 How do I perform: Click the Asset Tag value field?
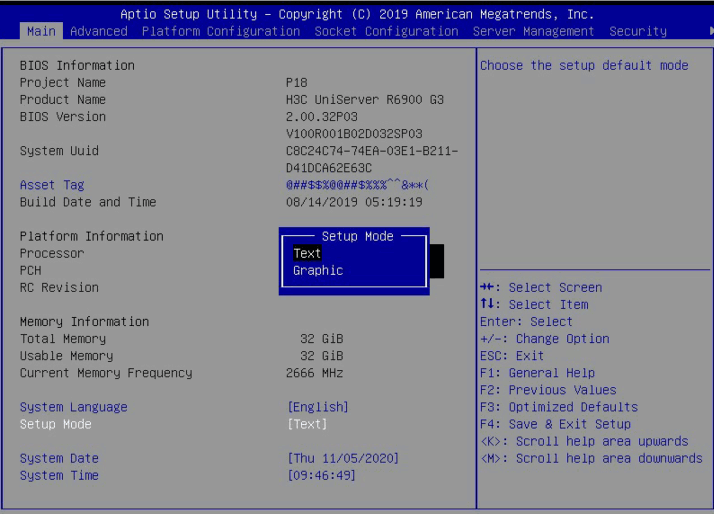(x=357, y=185)
